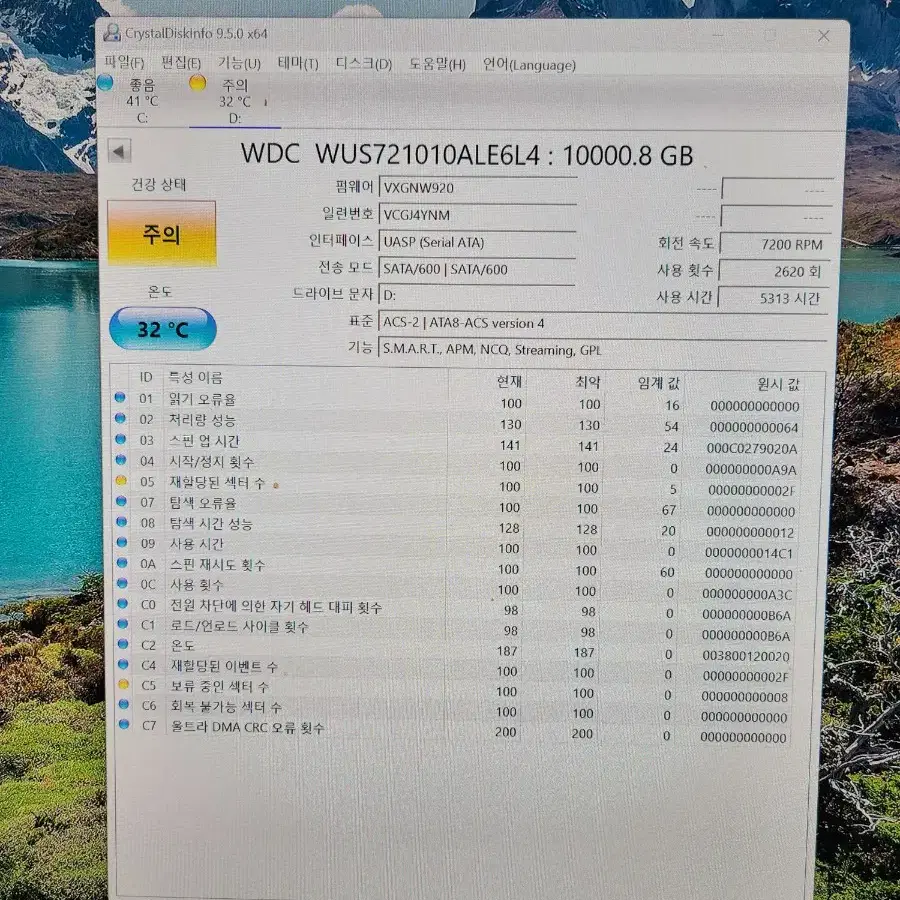Click the blue status dot of attribute C7
900x900 pixels.
(123, 724)
